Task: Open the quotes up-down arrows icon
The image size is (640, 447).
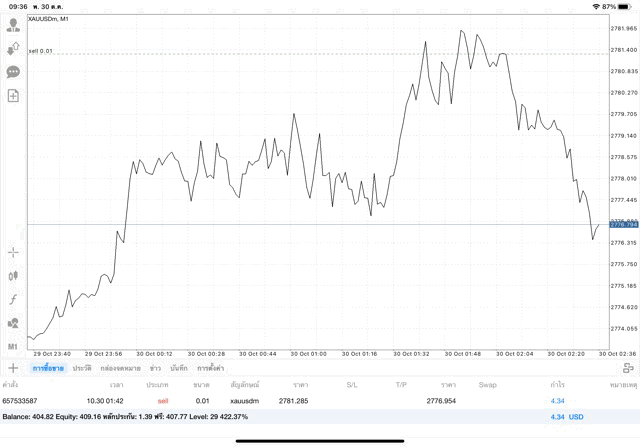Action: pyautogui.click(x=13, y=48)
